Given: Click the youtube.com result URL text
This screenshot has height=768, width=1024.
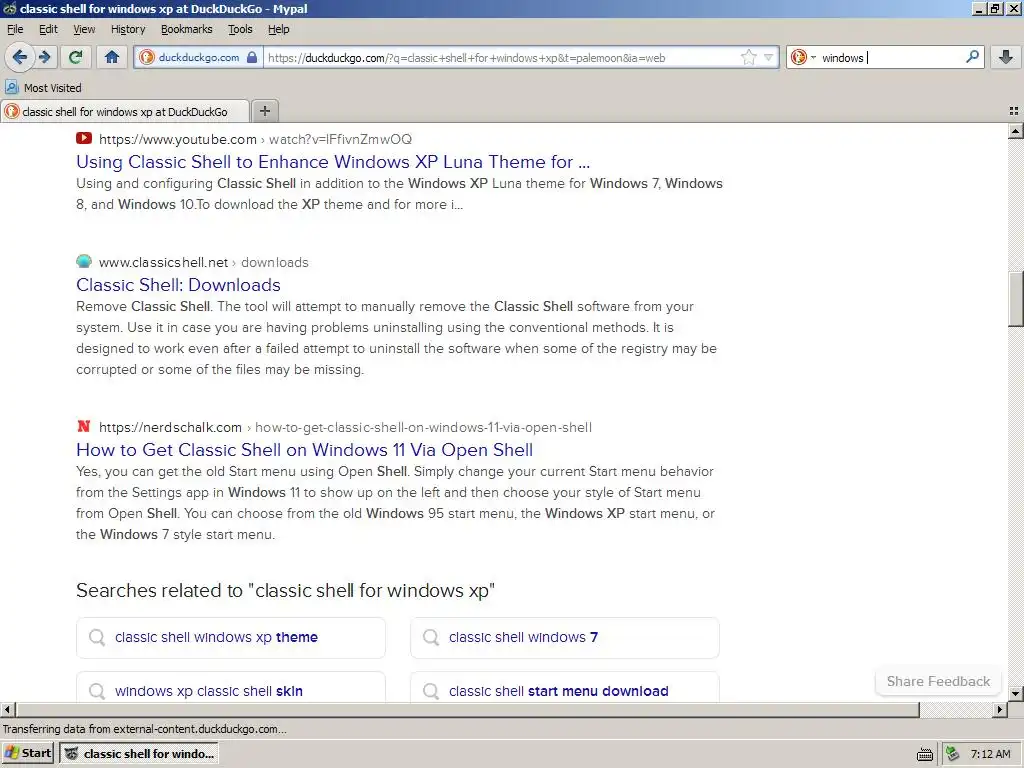Looking at the screenshot, I should pos(255,139).
